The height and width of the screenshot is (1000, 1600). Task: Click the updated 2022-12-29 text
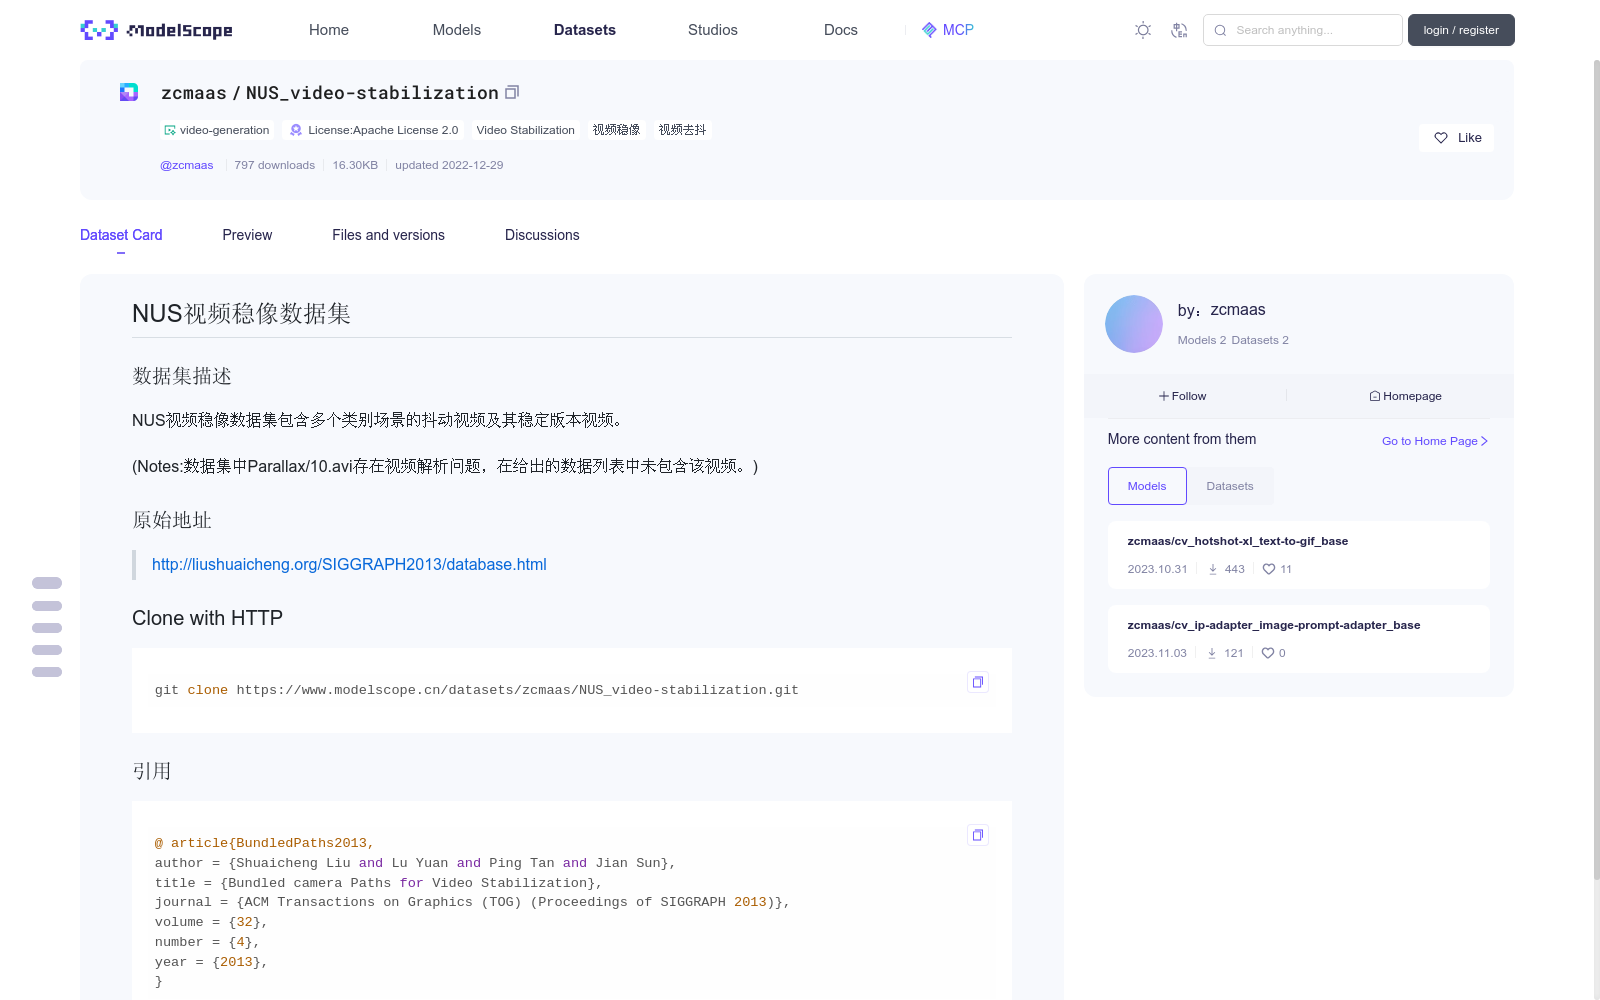click(449, 165)
